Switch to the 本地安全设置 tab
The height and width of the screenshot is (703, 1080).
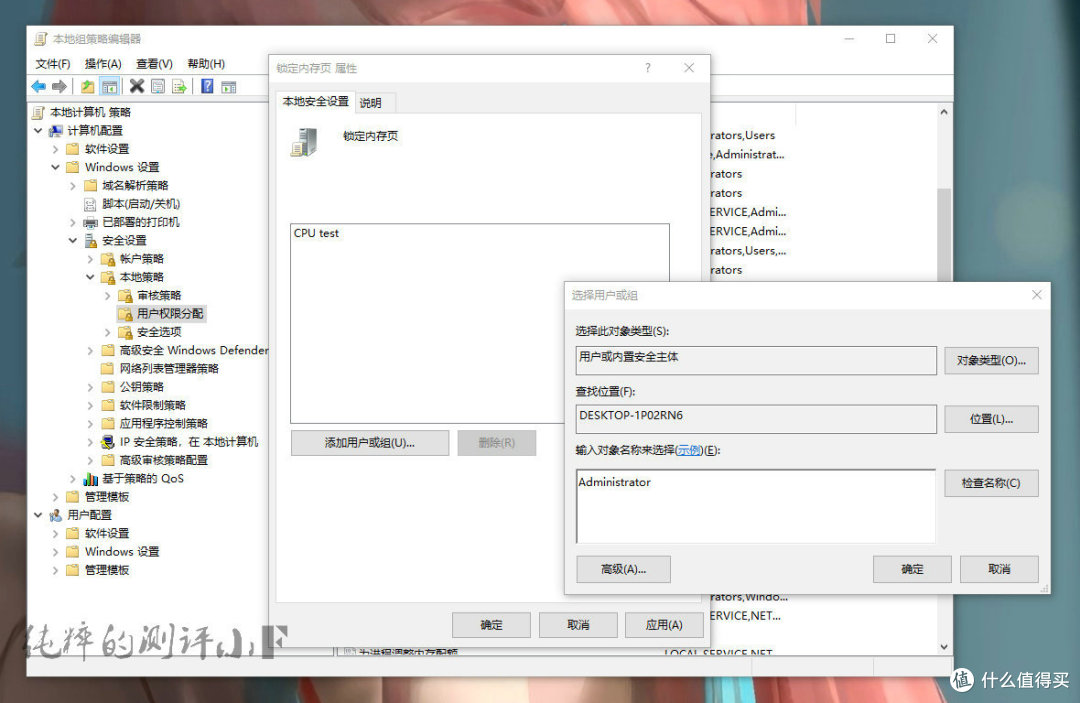[315, 102]
